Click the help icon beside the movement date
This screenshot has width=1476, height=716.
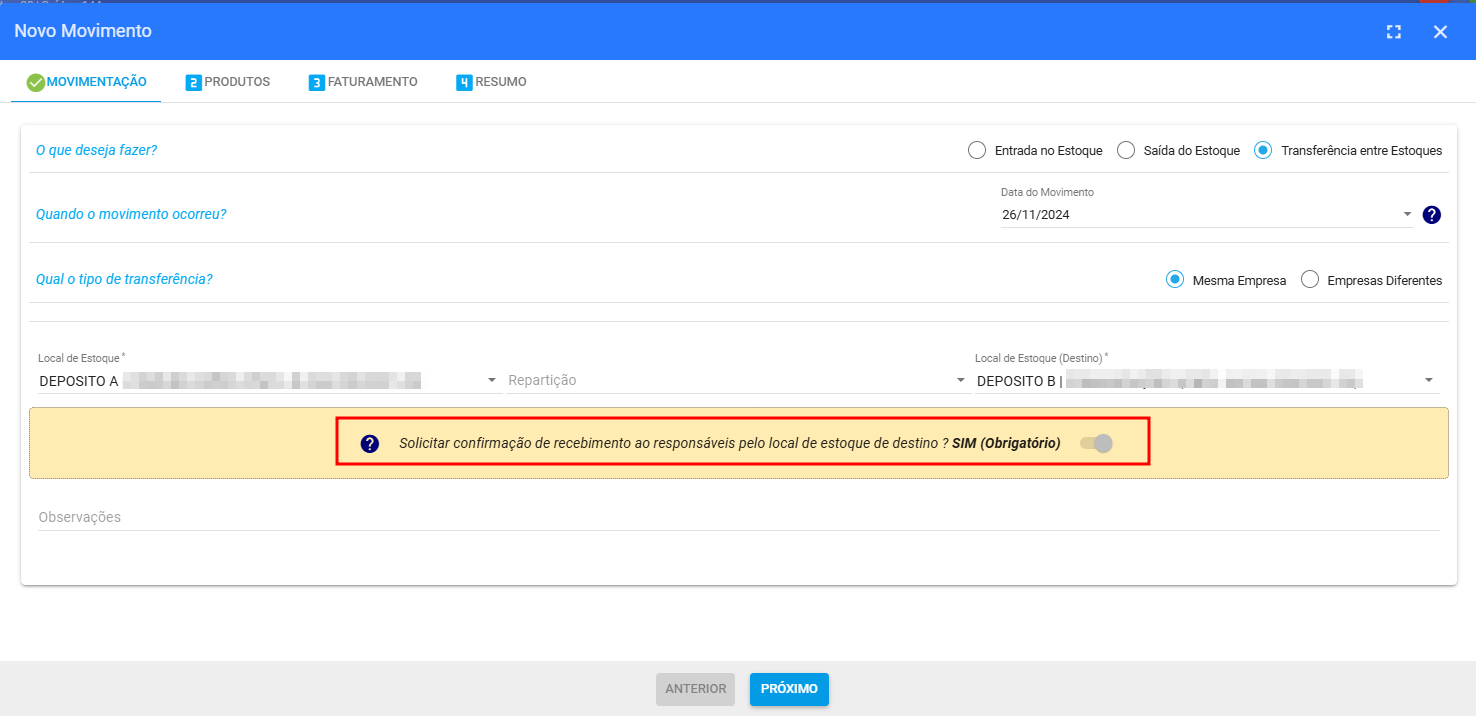point(1431,214)
